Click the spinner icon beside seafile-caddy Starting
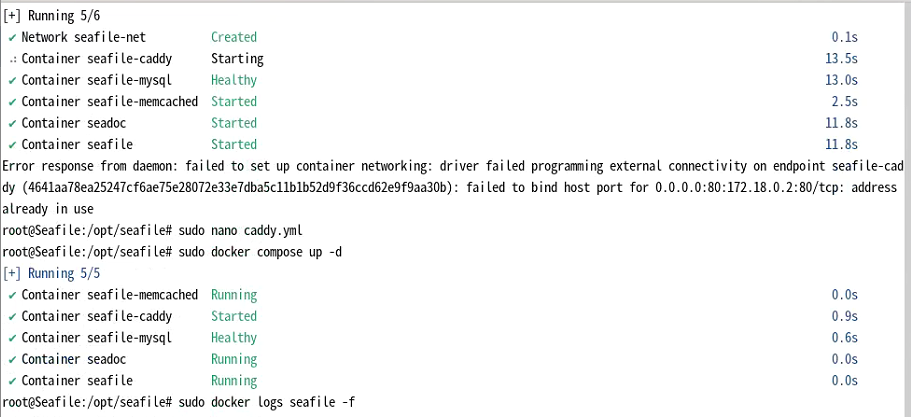Viewport: 911px width, 417px height. (13, 60)
